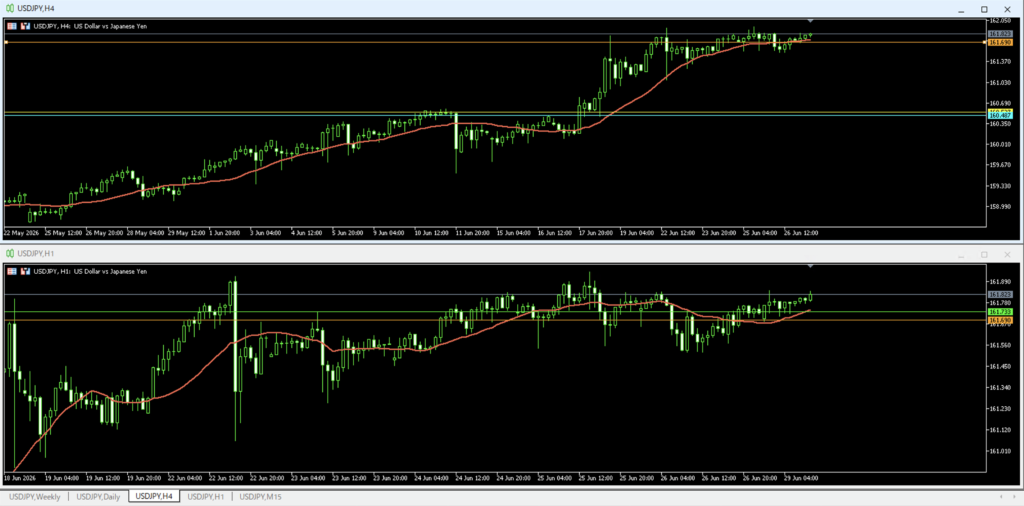Switch to the USDJPY,M15 tab
This screenshot has height=506, width=1024.
[260, 497]
